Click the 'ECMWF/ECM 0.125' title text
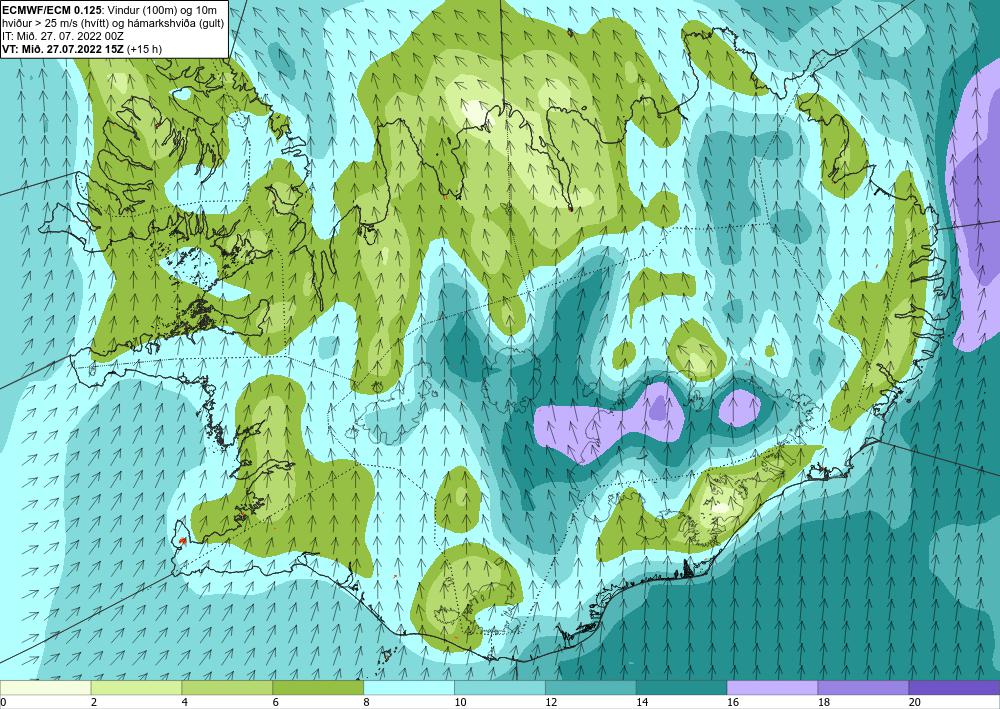The image size is (1000, 709). point(50,10)
